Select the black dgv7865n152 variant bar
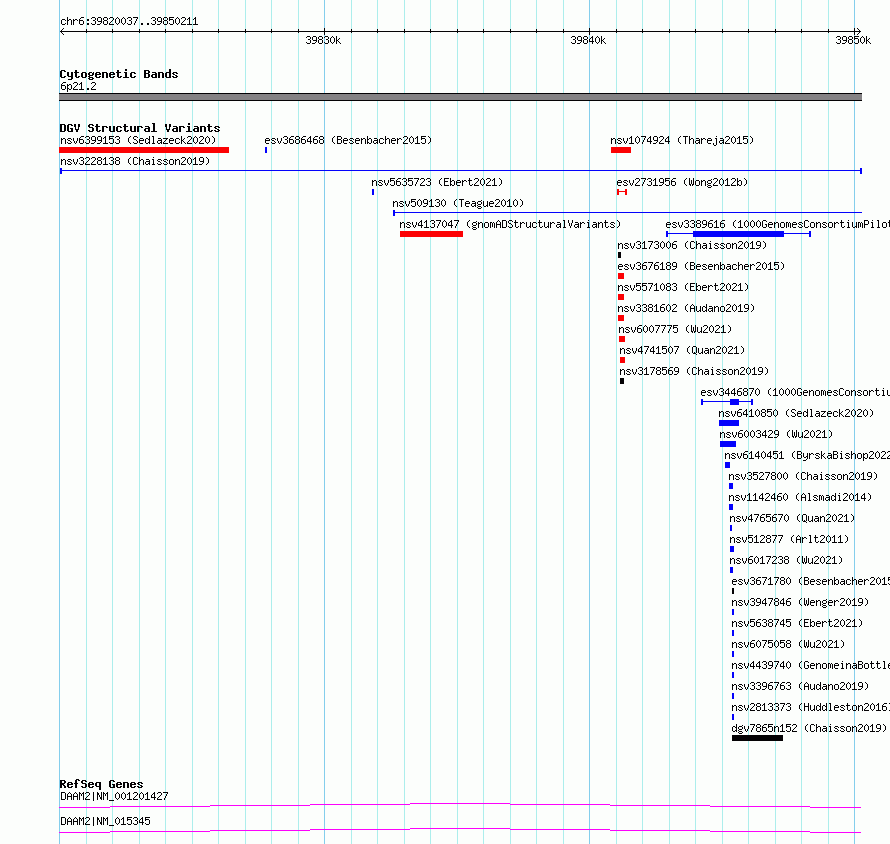 point(757,738)
